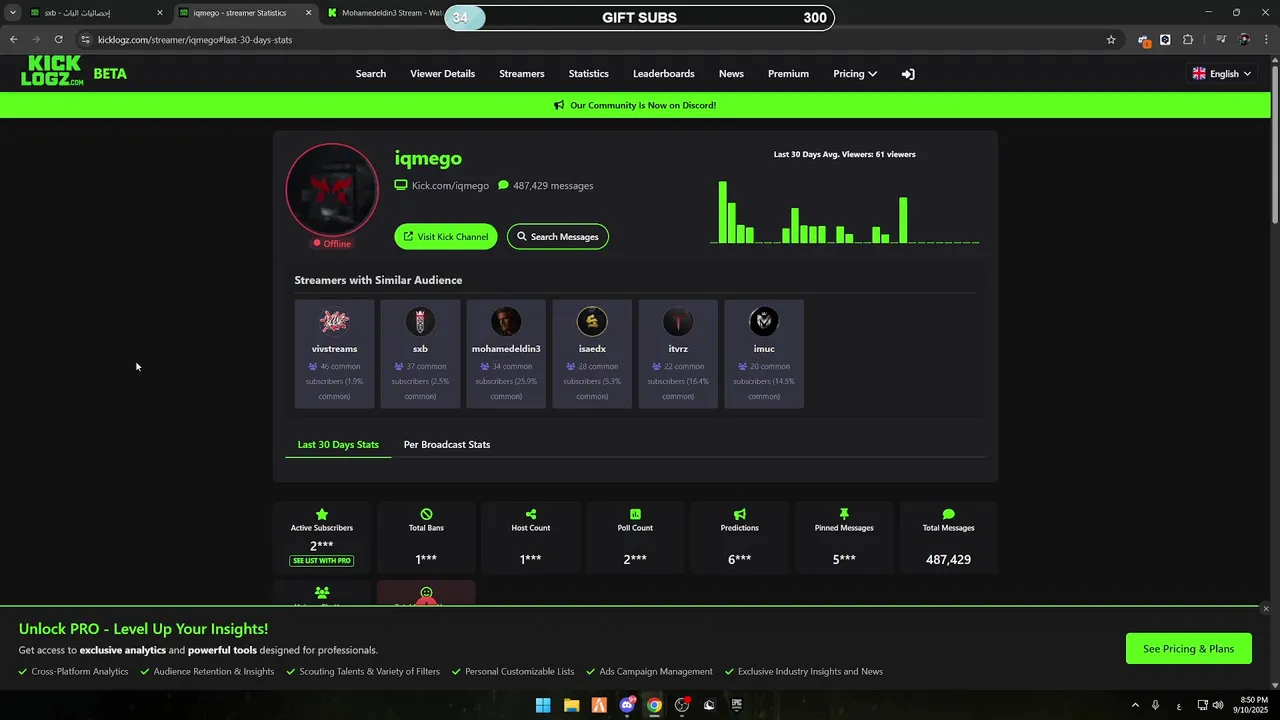Open Premium page
Image resolution: width=1280 pixels, height=720 pixels.
[x=788, y=74]
